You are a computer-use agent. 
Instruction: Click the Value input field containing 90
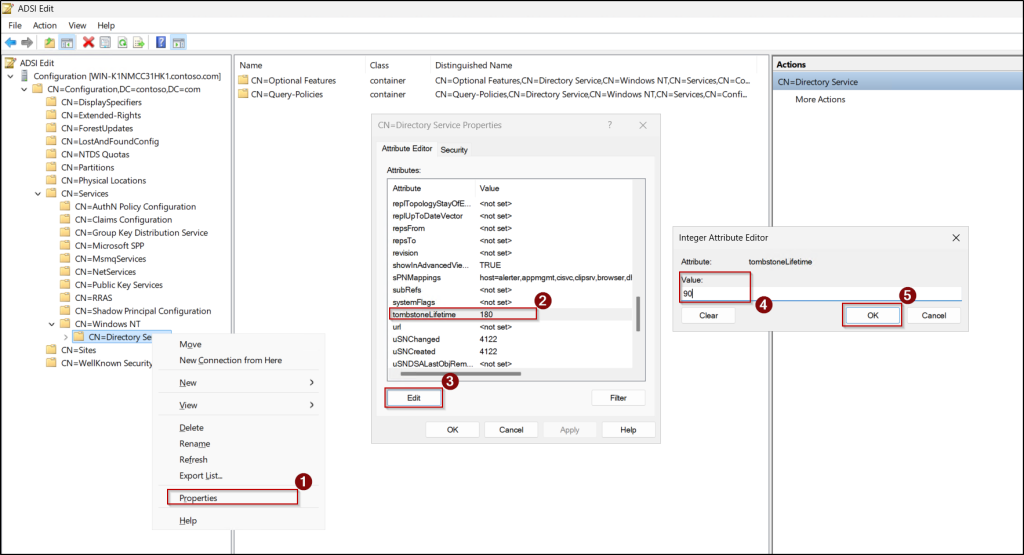tap(821, 293)
